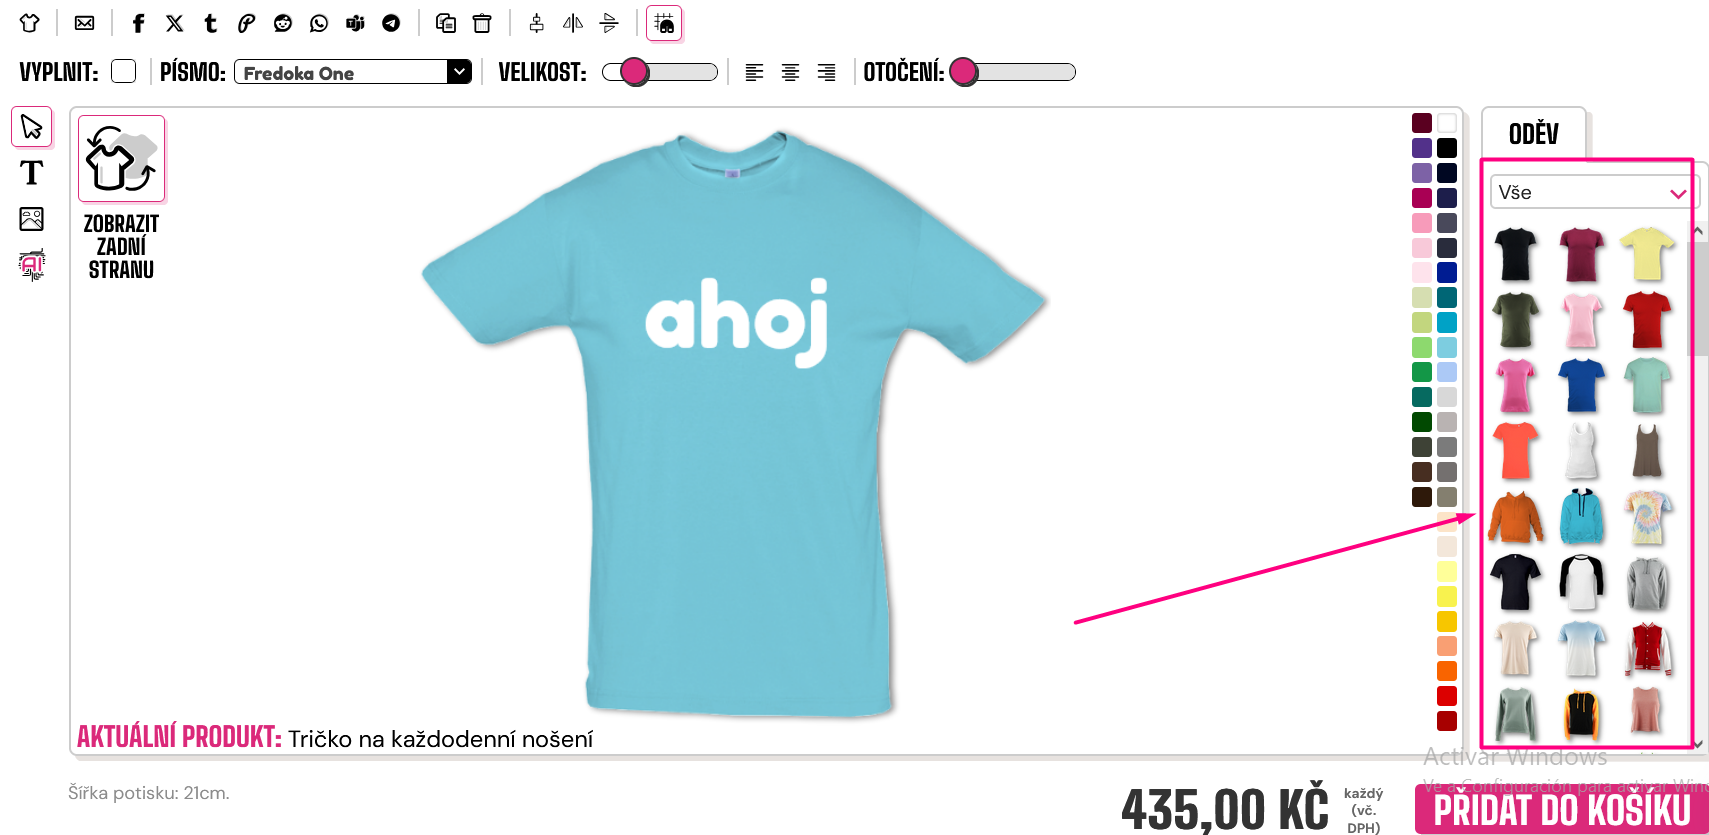Open the ODĚV tab

pos(1533,133)
